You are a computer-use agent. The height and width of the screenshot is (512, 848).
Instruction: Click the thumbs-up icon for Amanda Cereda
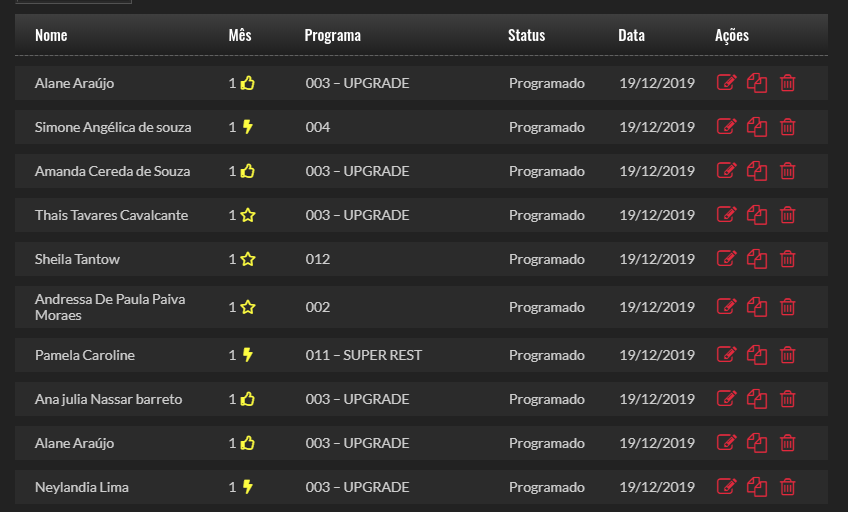[248, 171]
